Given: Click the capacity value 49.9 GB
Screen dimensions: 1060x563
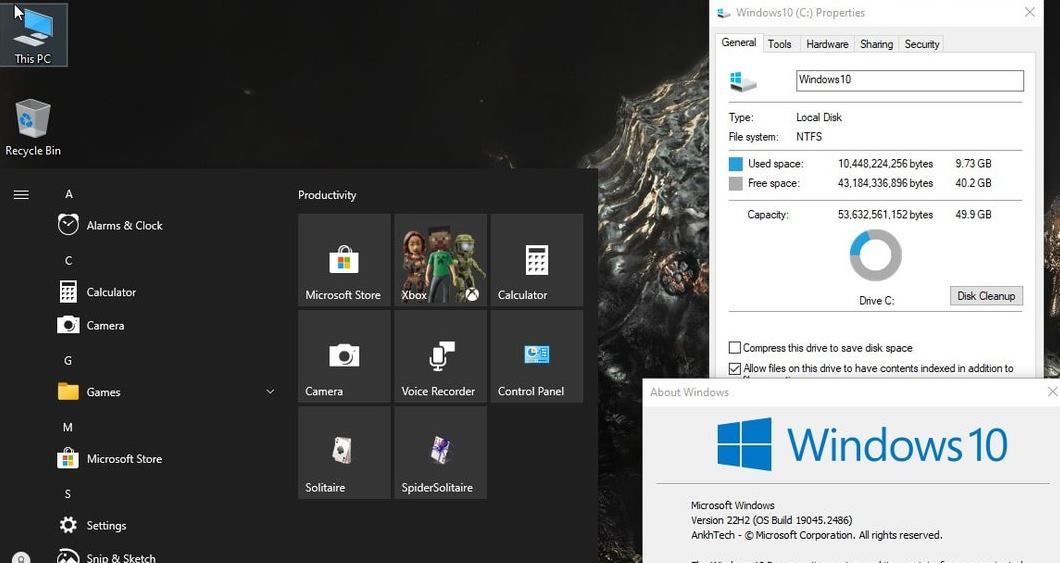Looking at the screenshot, I should pyautogui.click(x=973, y=215).
